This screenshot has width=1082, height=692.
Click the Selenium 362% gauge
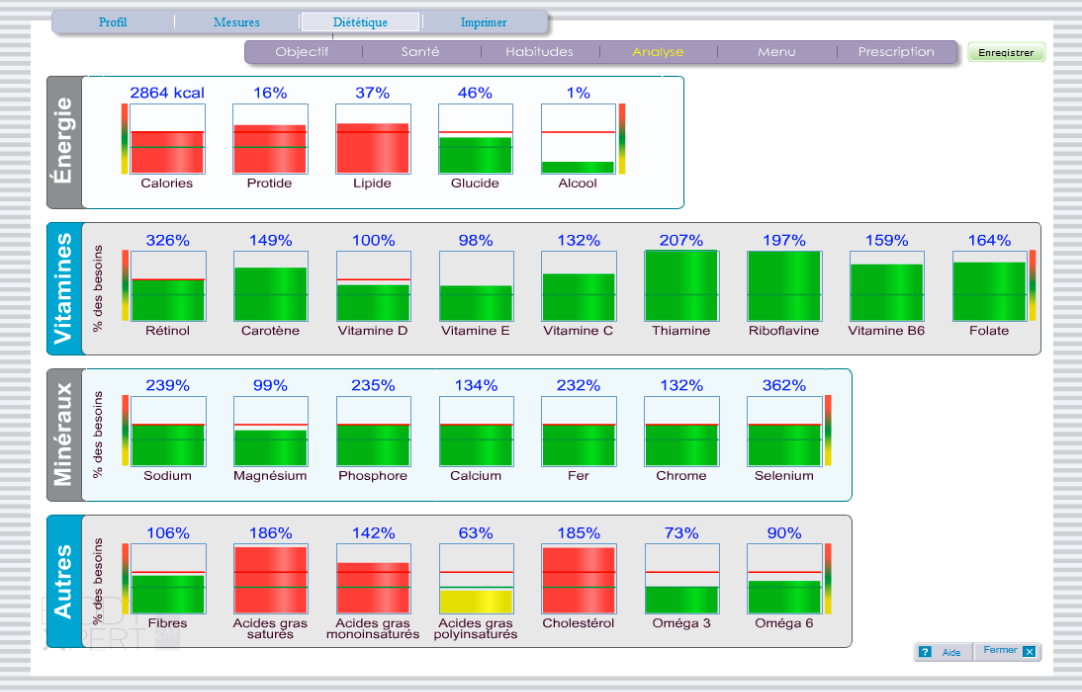coord(784,431)
